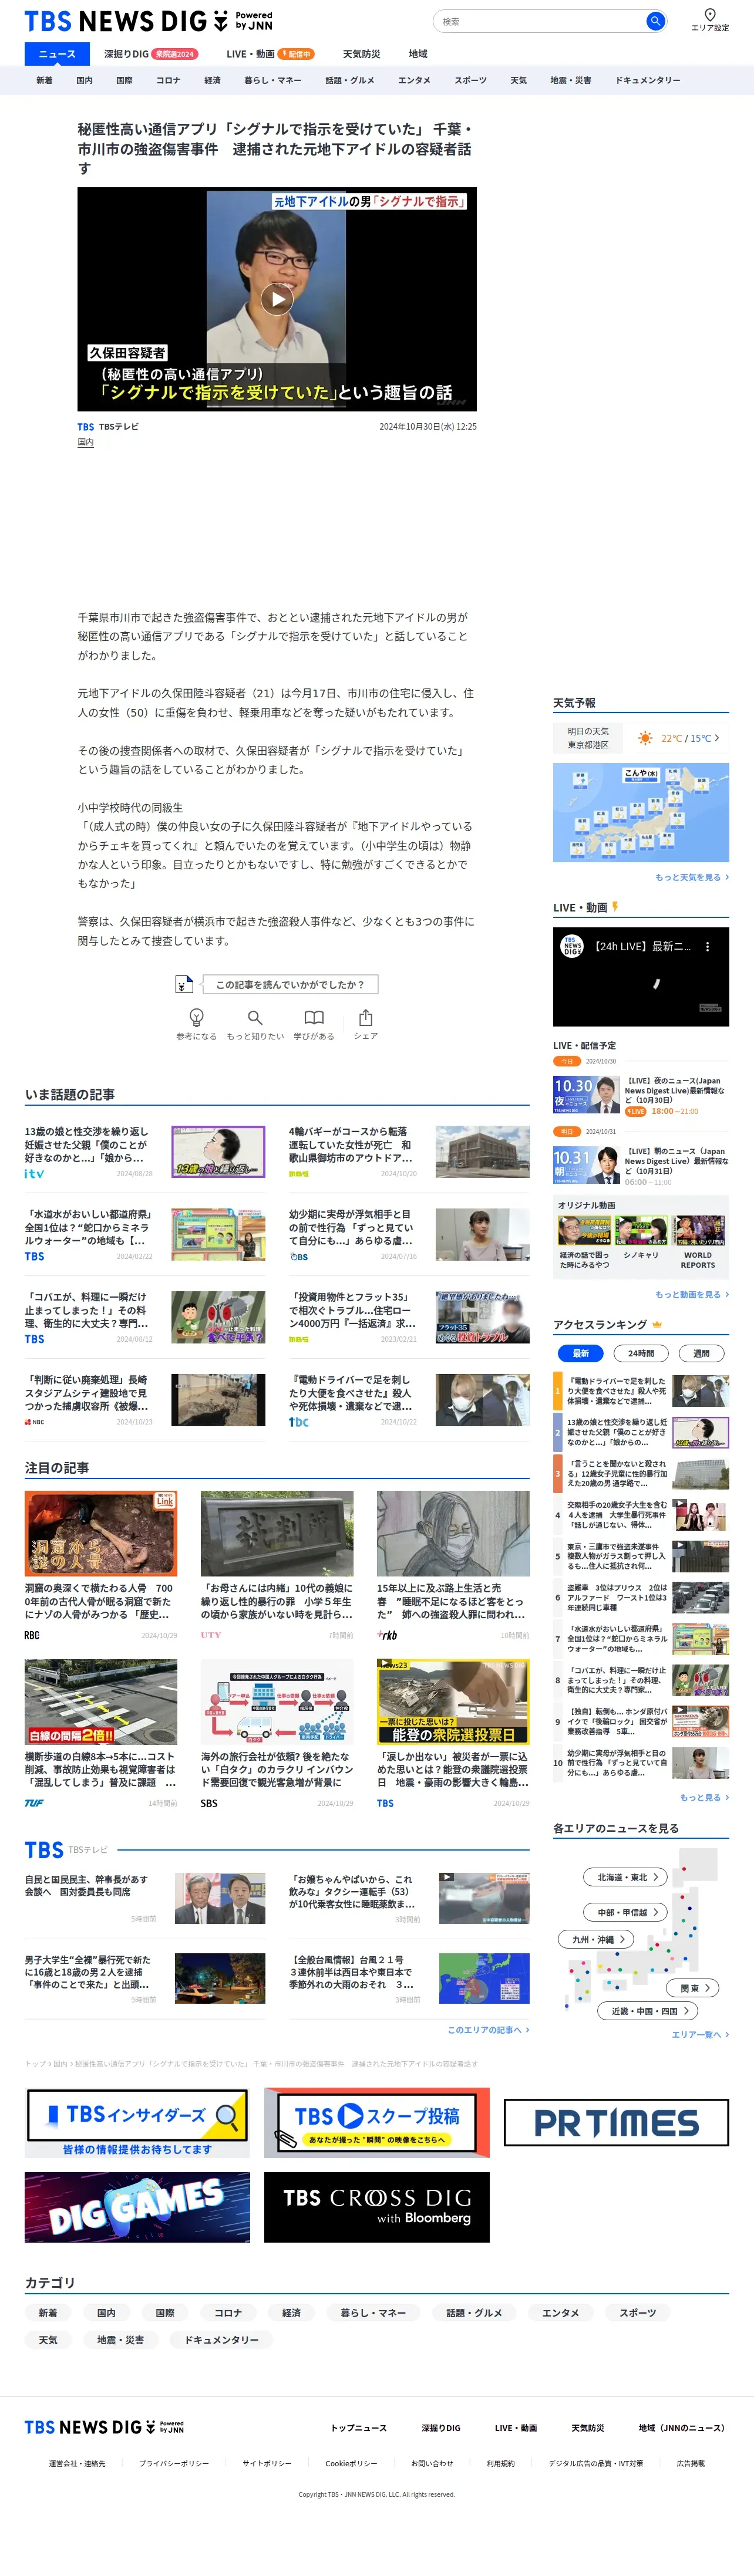Open the 能登の衆院選投票日 article thumbnail
Viewport: 754px width, 2576px height.
[453, 1702]
